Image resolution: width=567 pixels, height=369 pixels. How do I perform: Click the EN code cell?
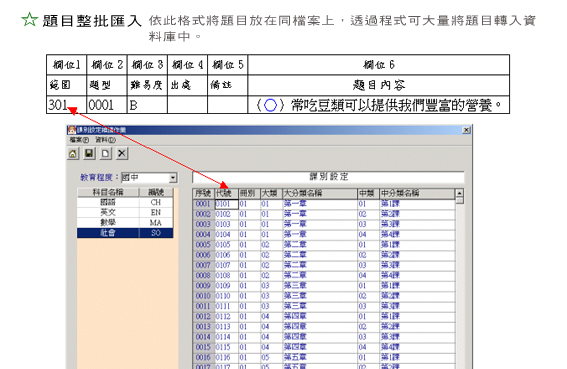[x=156, y=212]
